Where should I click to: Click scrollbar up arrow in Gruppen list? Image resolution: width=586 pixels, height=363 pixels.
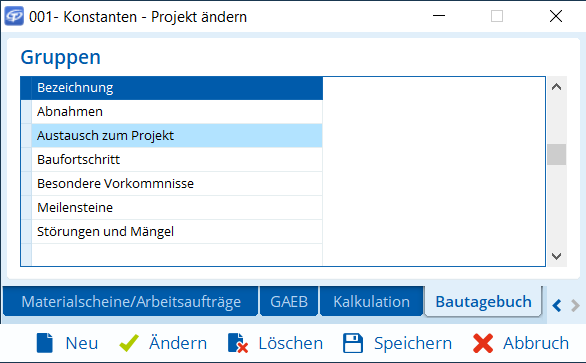tap(556, 87)
